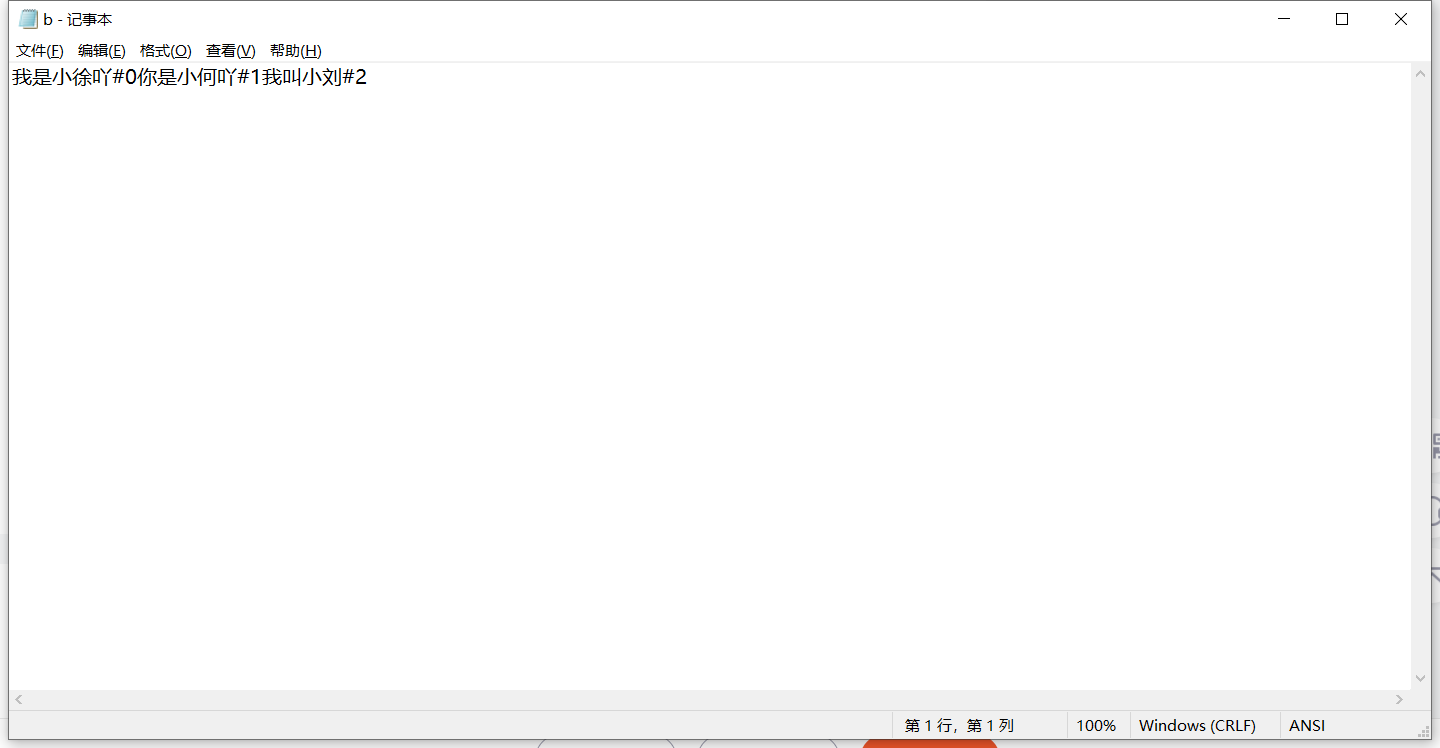The image size is (1440, 748).
Task: Click the horizontal scrollbar left arrow
Action: (19, 700)
